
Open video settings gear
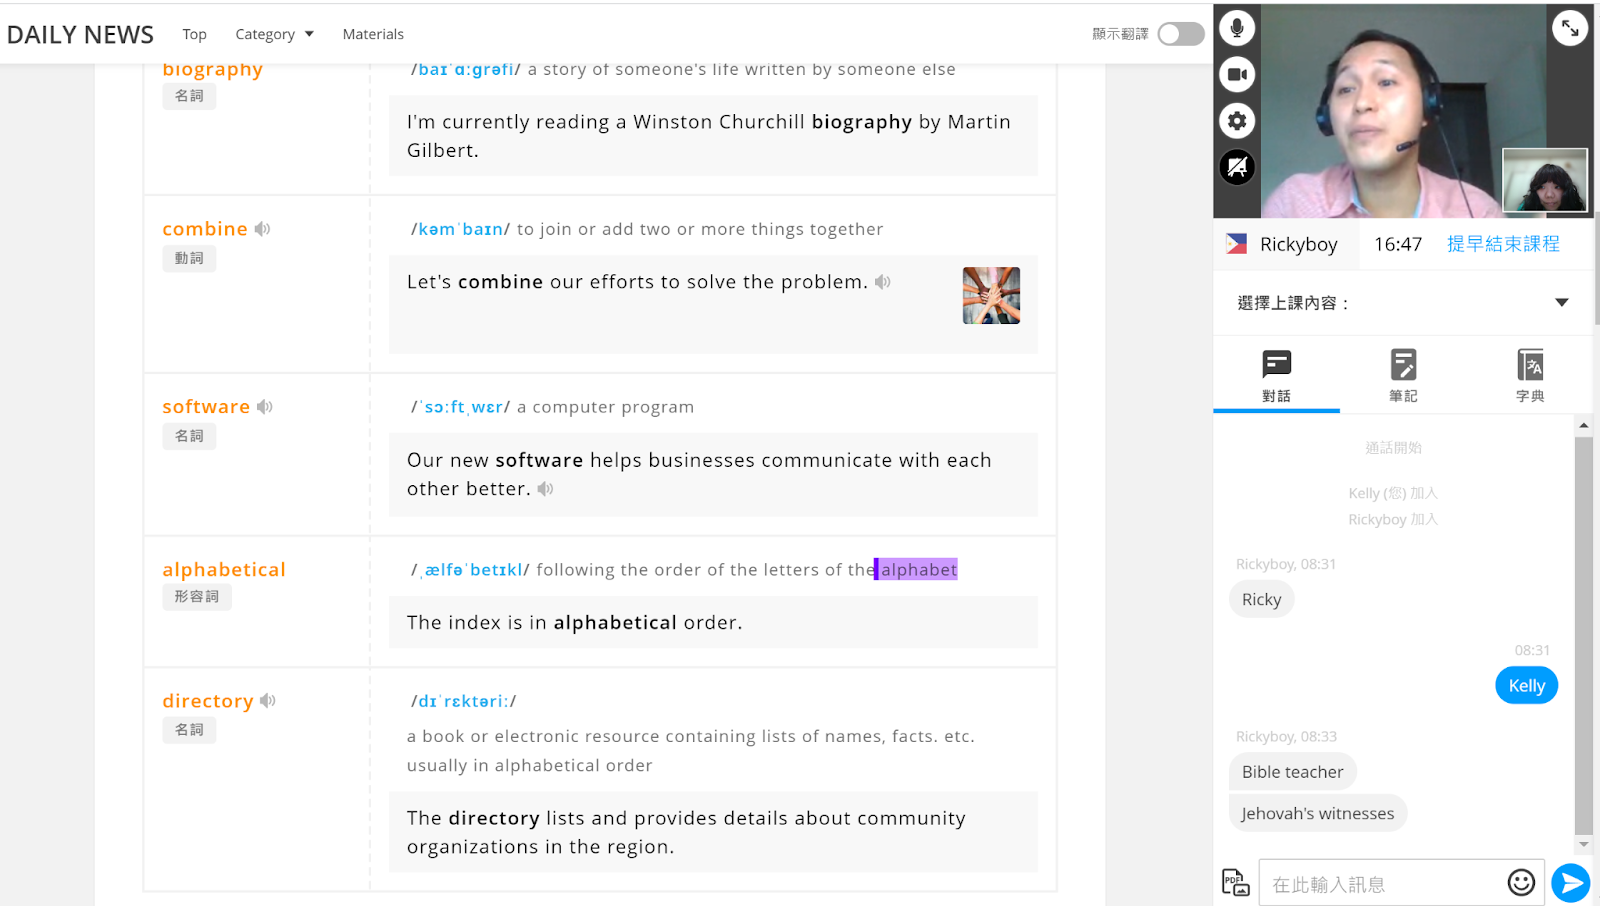(x=1237, y=121)
